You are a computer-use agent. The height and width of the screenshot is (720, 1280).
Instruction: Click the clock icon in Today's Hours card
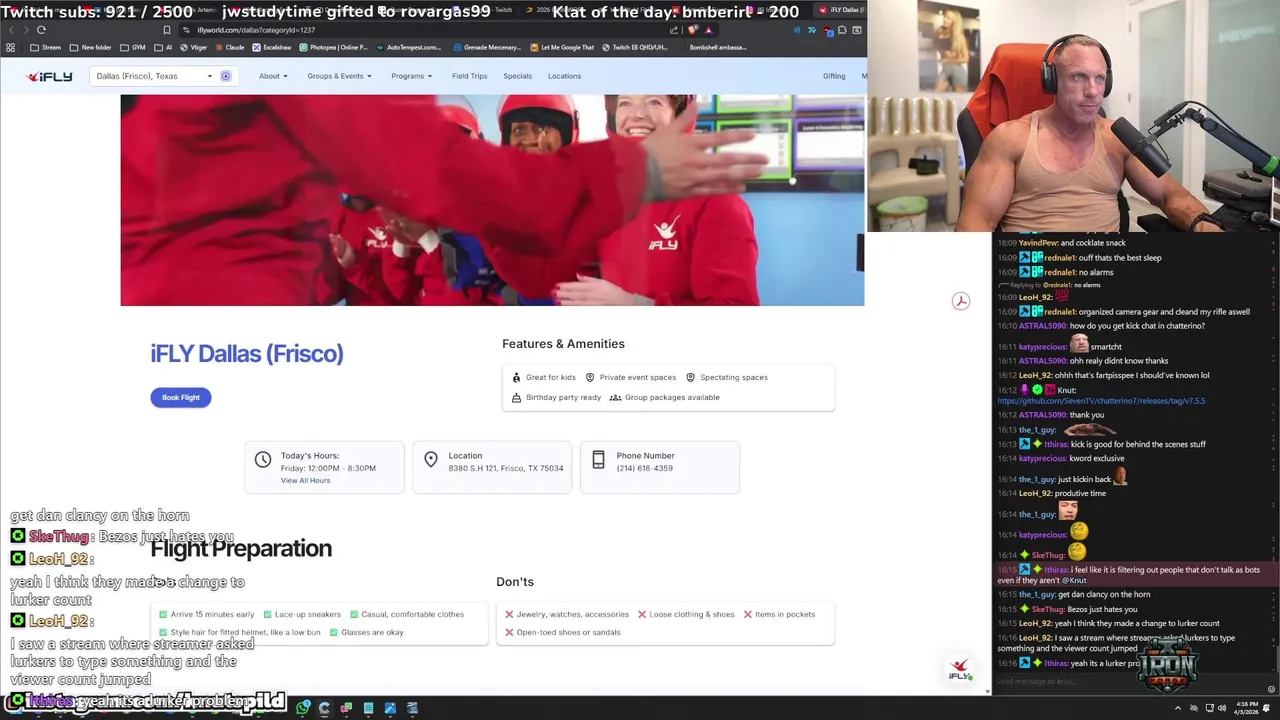(263, 460)
